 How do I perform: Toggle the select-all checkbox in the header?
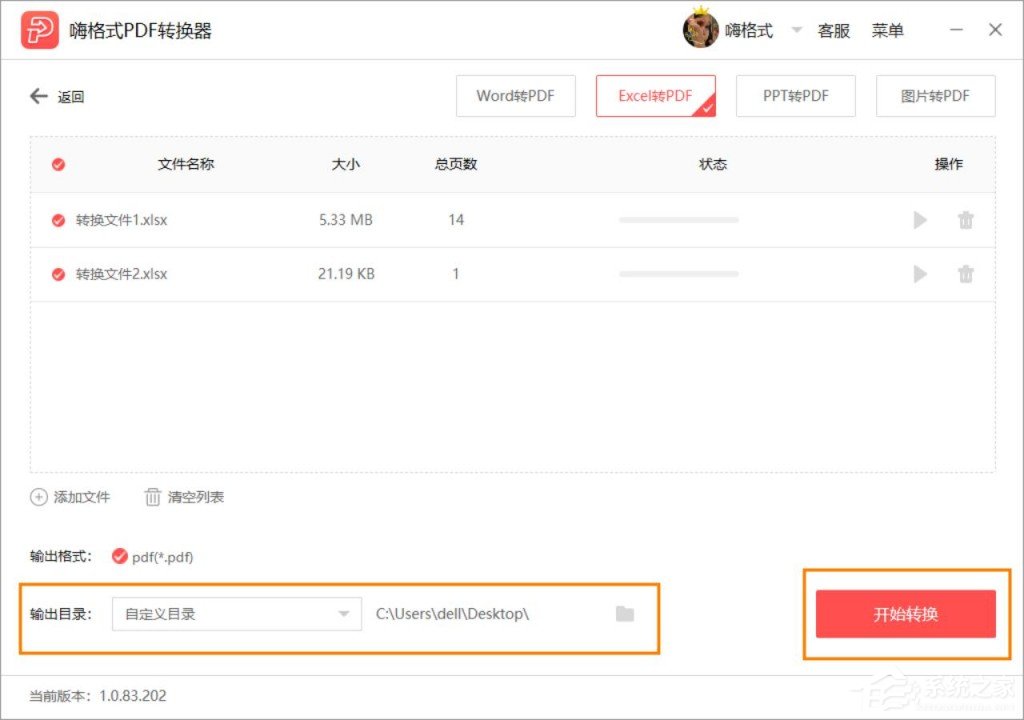[x=57, y=164]
